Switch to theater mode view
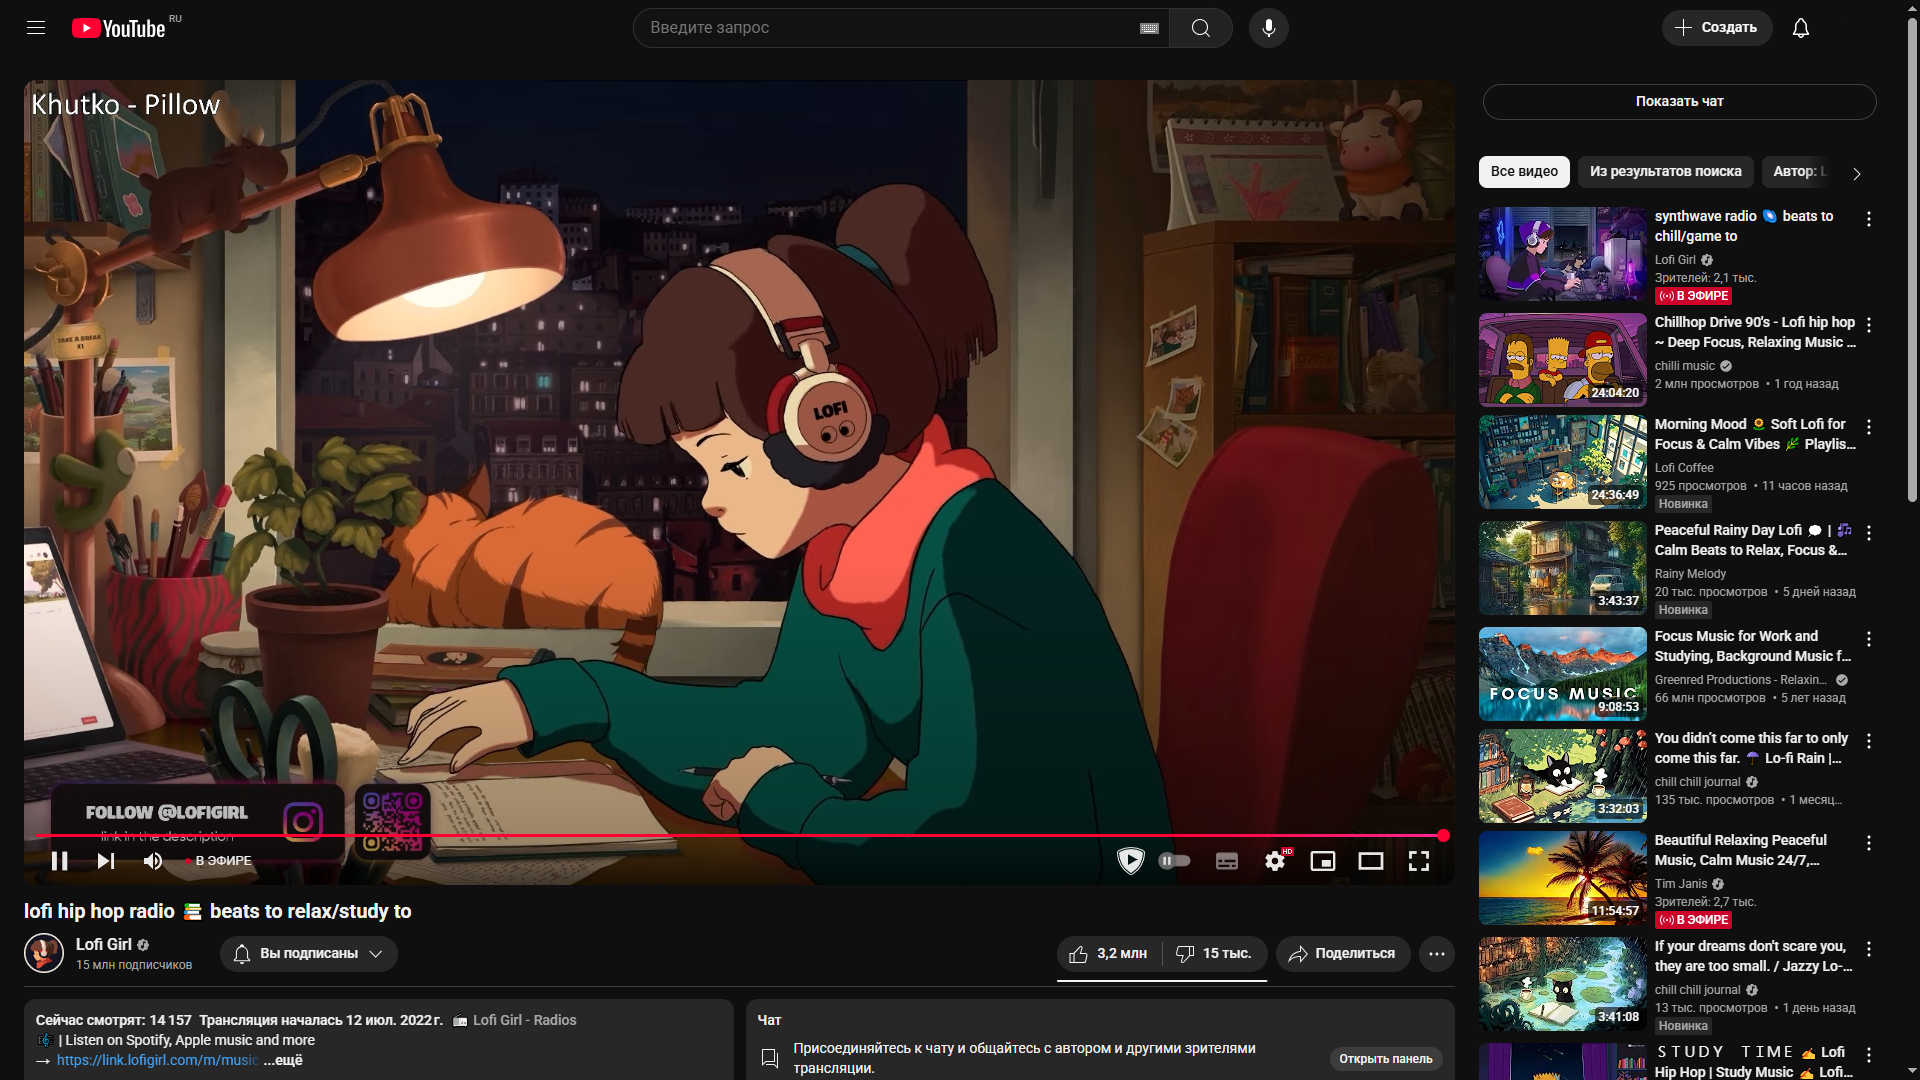 click(1370, 861)
